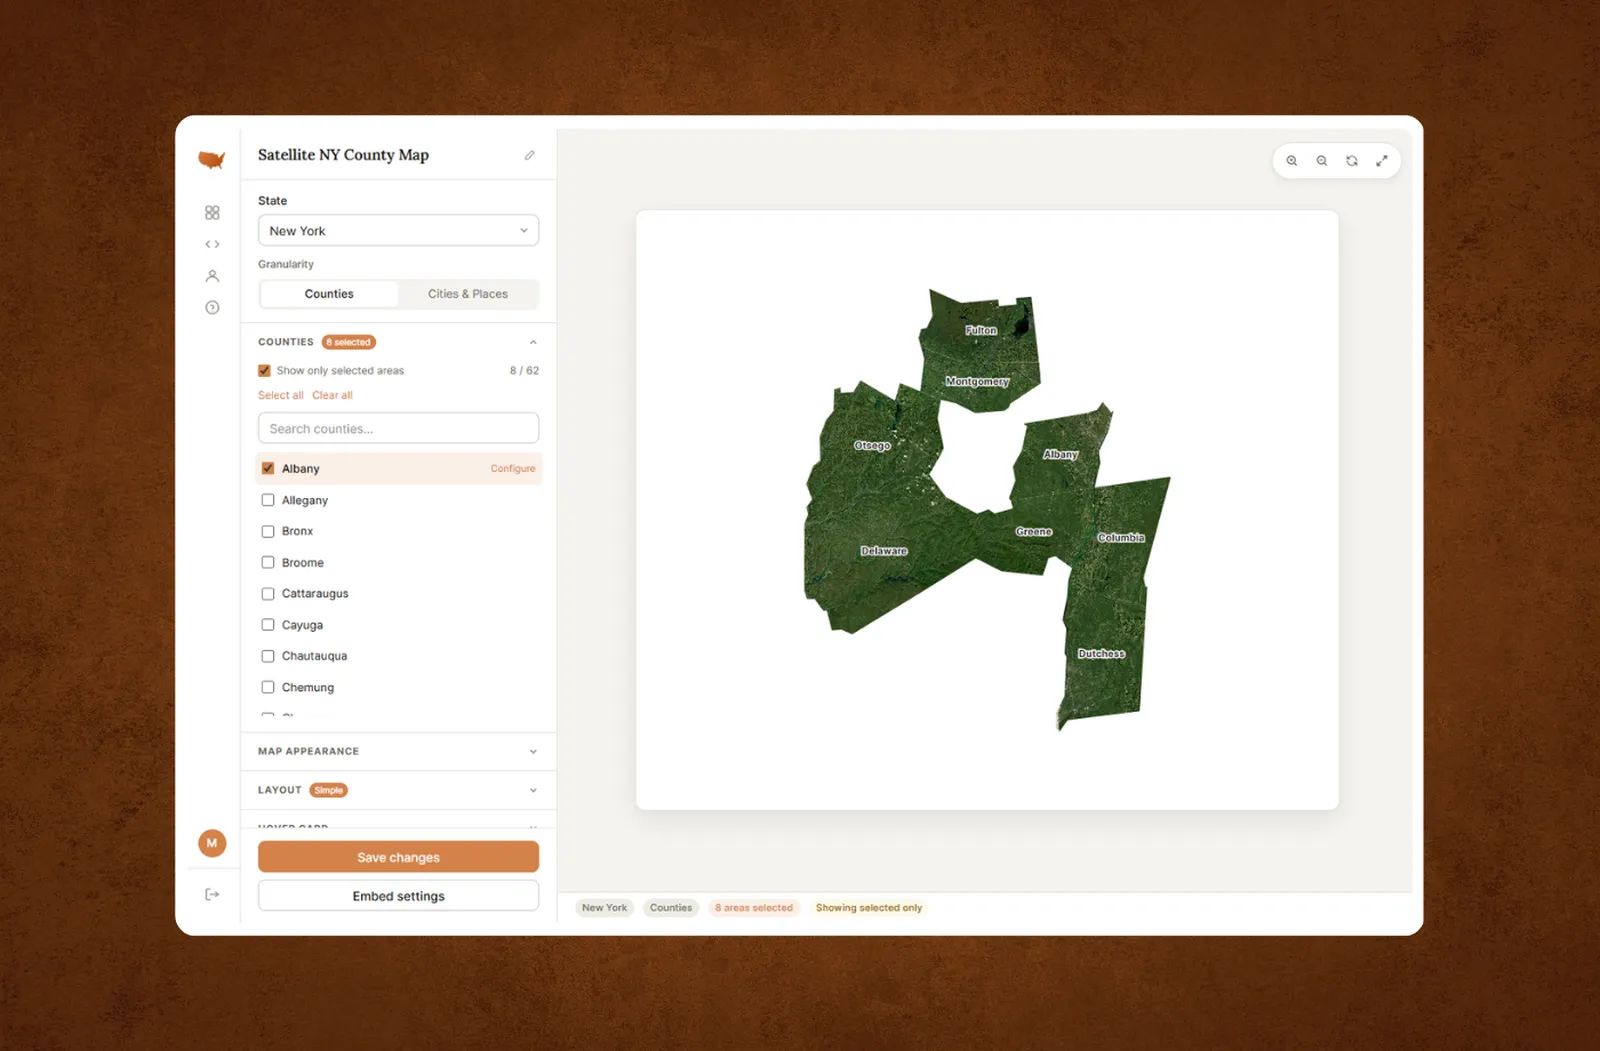Zoom out of the map

tap(1322, 161)
